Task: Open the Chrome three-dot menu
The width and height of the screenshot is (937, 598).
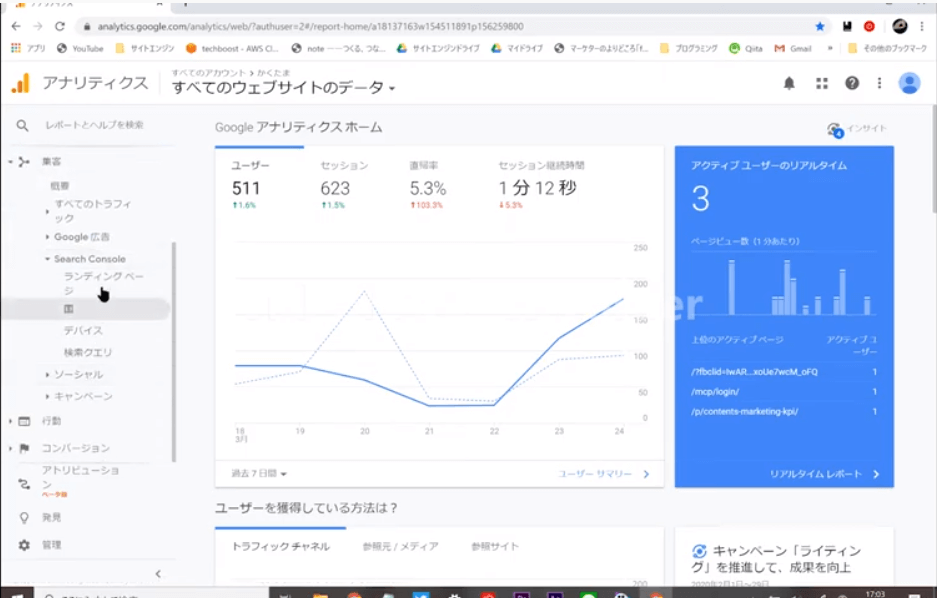Action: [x=923, y=26]
